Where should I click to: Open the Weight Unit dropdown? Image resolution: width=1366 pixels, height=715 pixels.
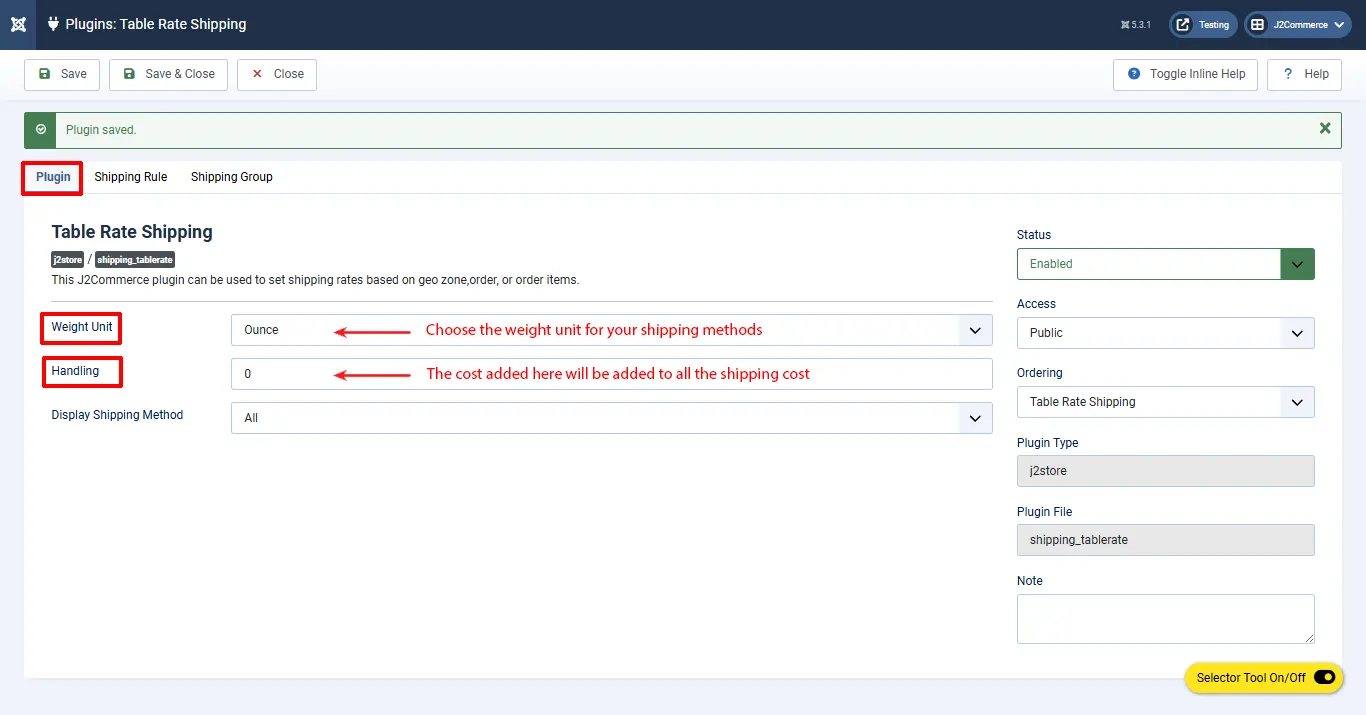point(612,330)
